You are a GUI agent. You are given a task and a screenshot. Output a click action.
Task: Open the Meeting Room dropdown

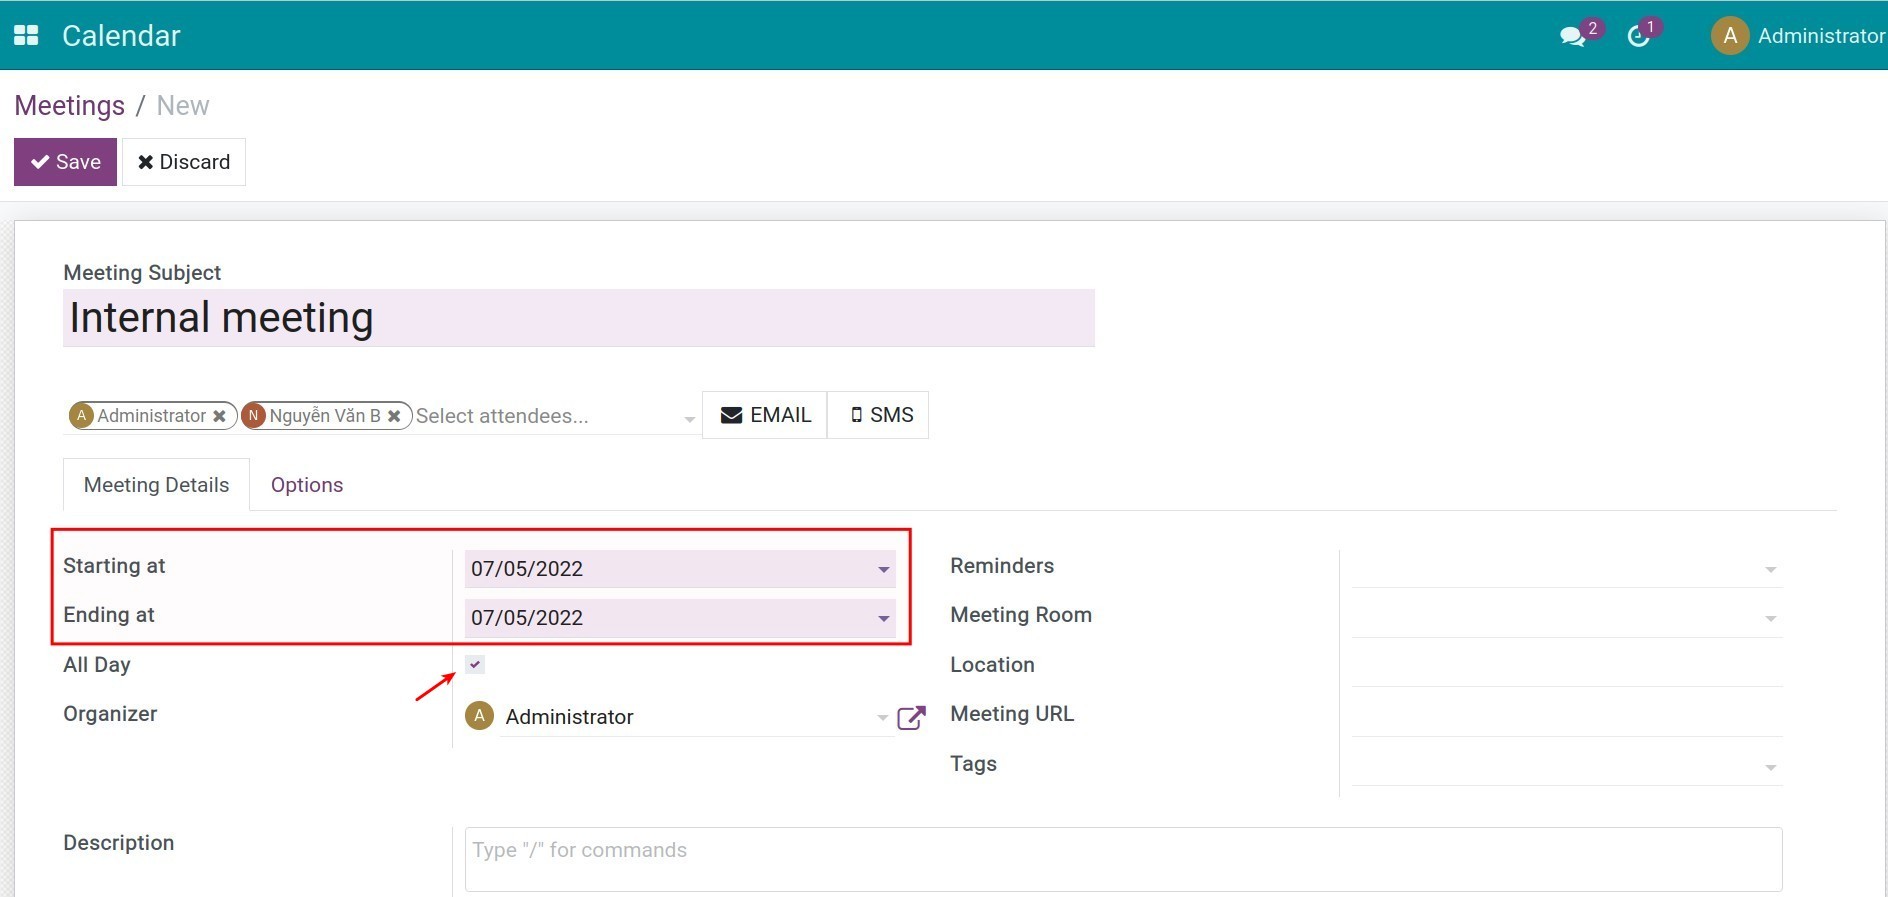1770,618
